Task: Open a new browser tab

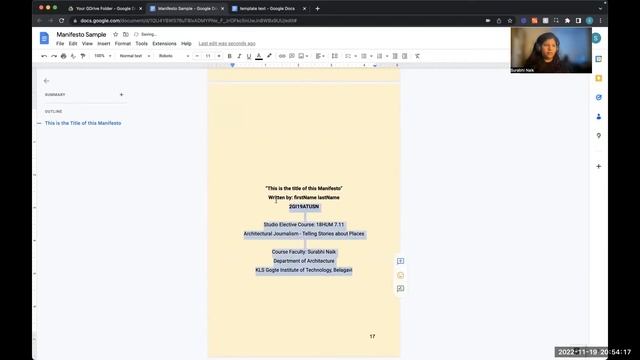Action: point(318,8)
